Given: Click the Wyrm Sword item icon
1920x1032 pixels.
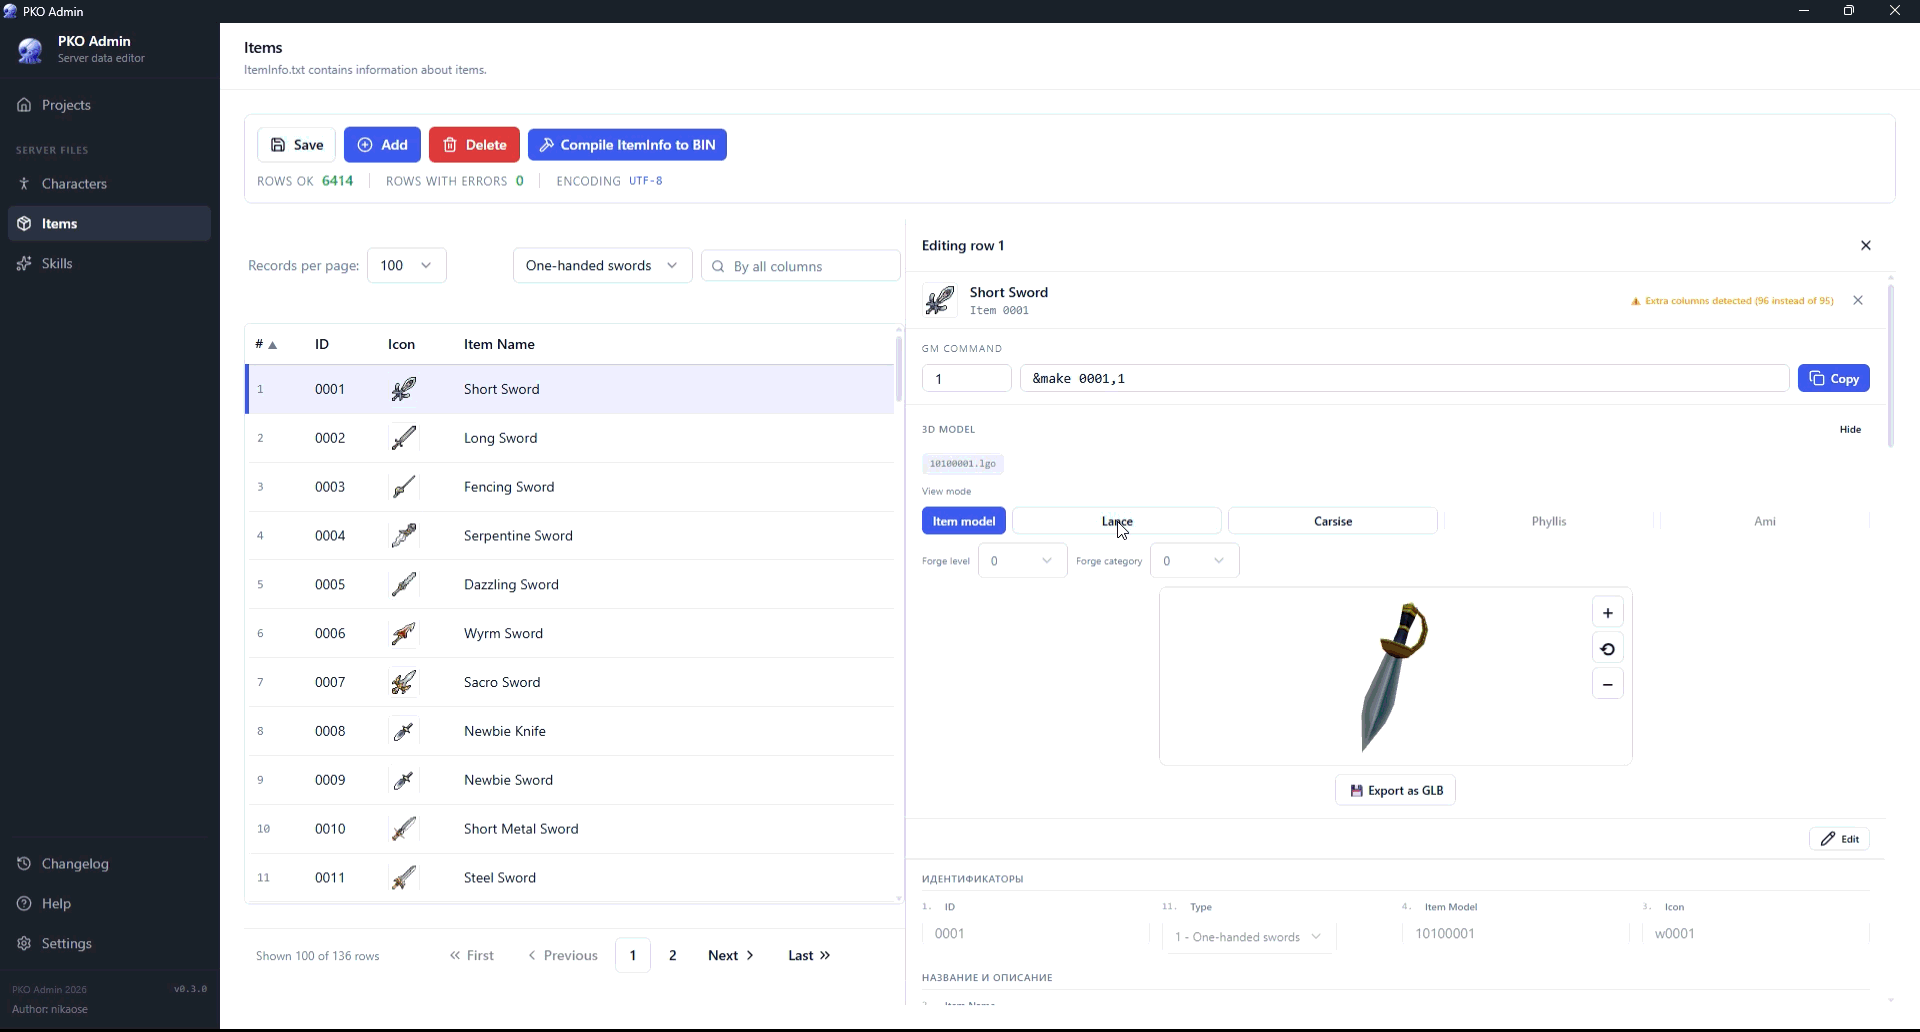Looking at the screenshot, I should [x=403, y=633].
